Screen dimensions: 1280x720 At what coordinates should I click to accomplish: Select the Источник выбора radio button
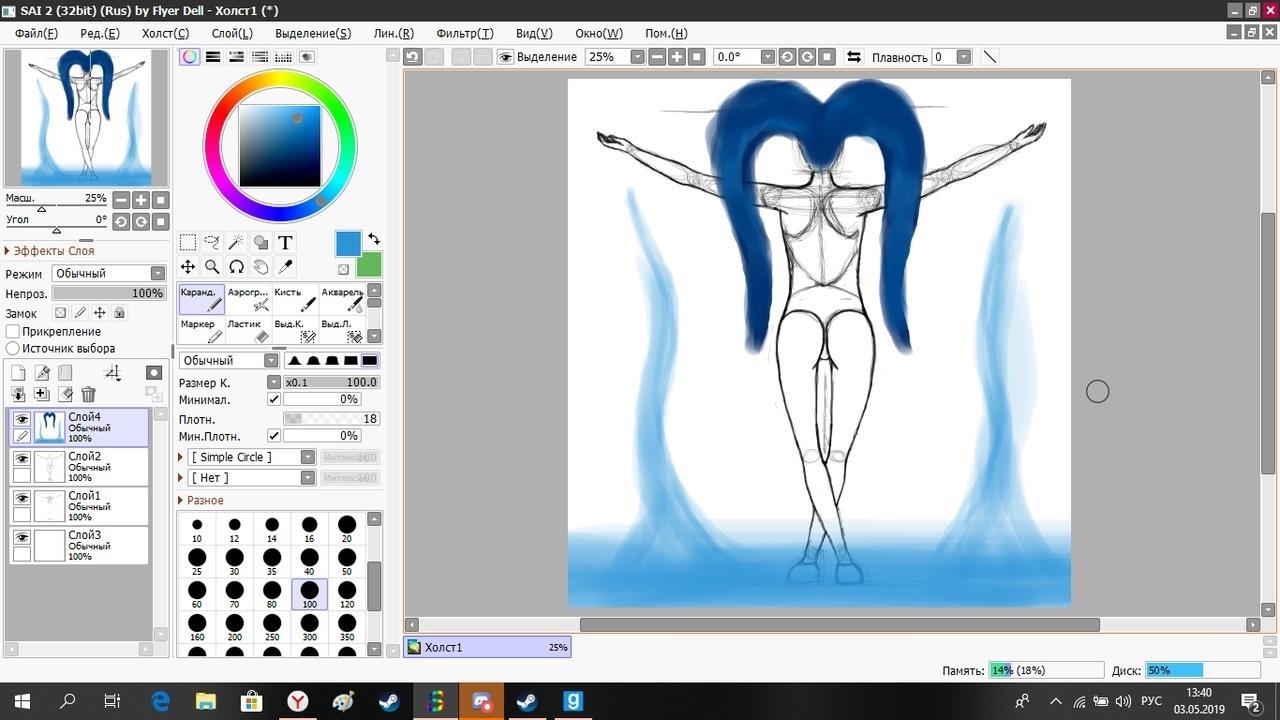[x=13, y=348]
